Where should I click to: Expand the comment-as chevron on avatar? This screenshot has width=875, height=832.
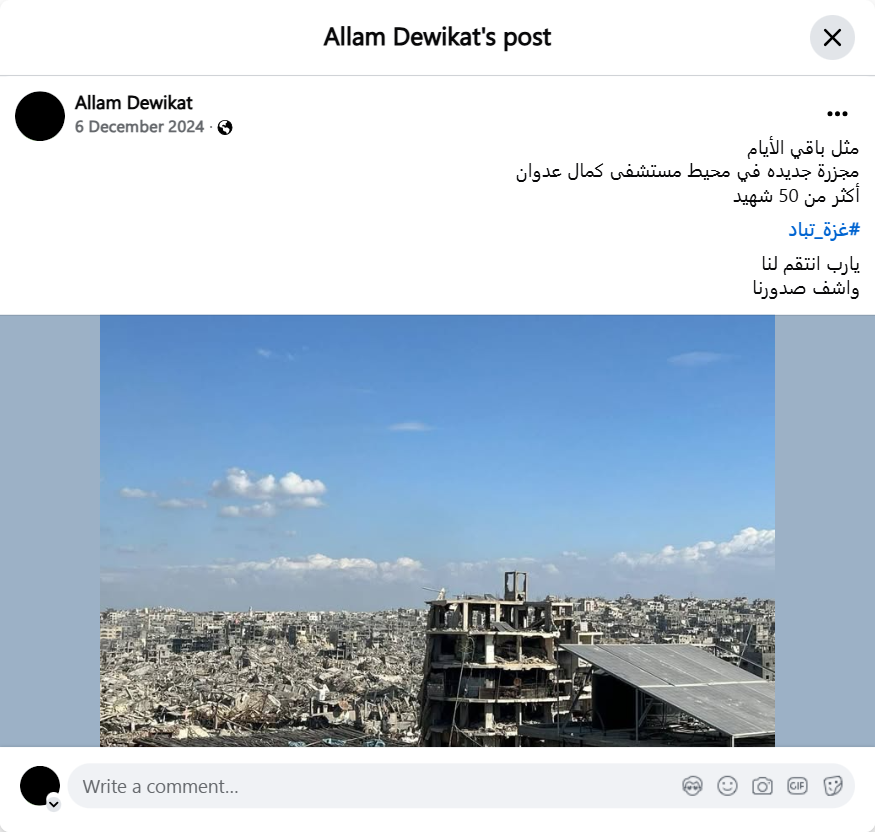[x=54, y=804]
